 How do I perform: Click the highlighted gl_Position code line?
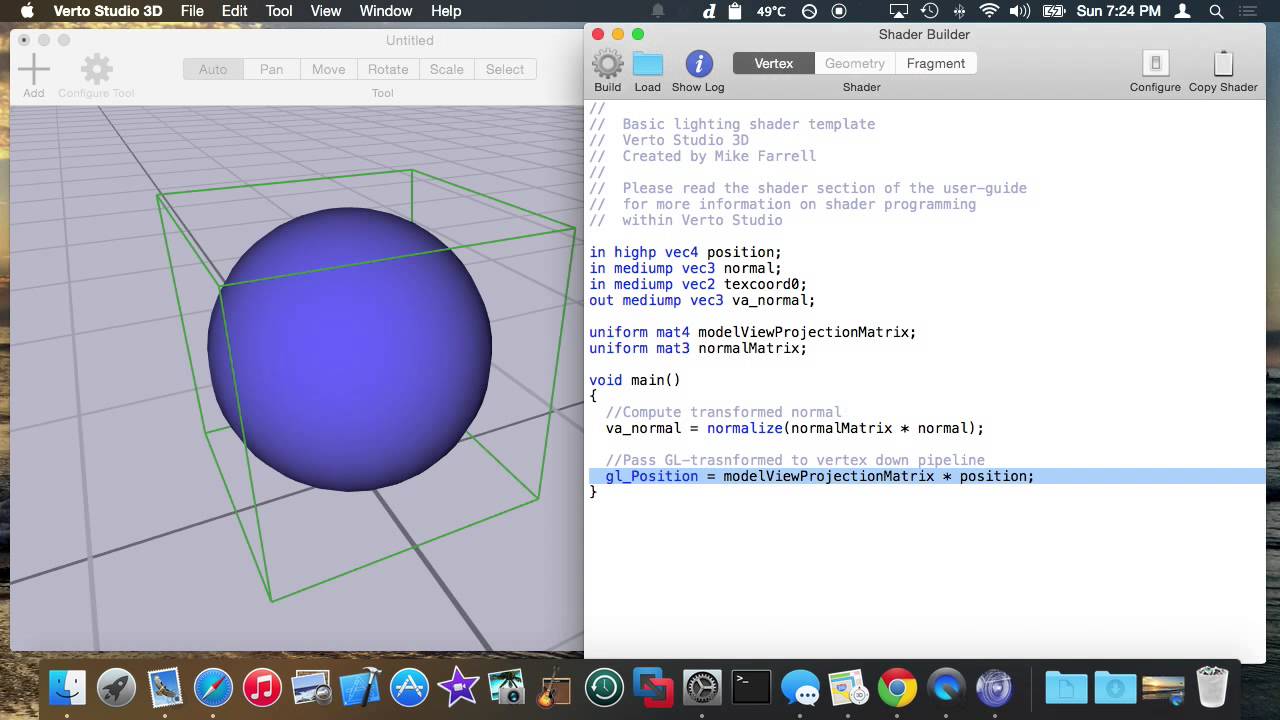pyautogui.click(x=927, y=476)
